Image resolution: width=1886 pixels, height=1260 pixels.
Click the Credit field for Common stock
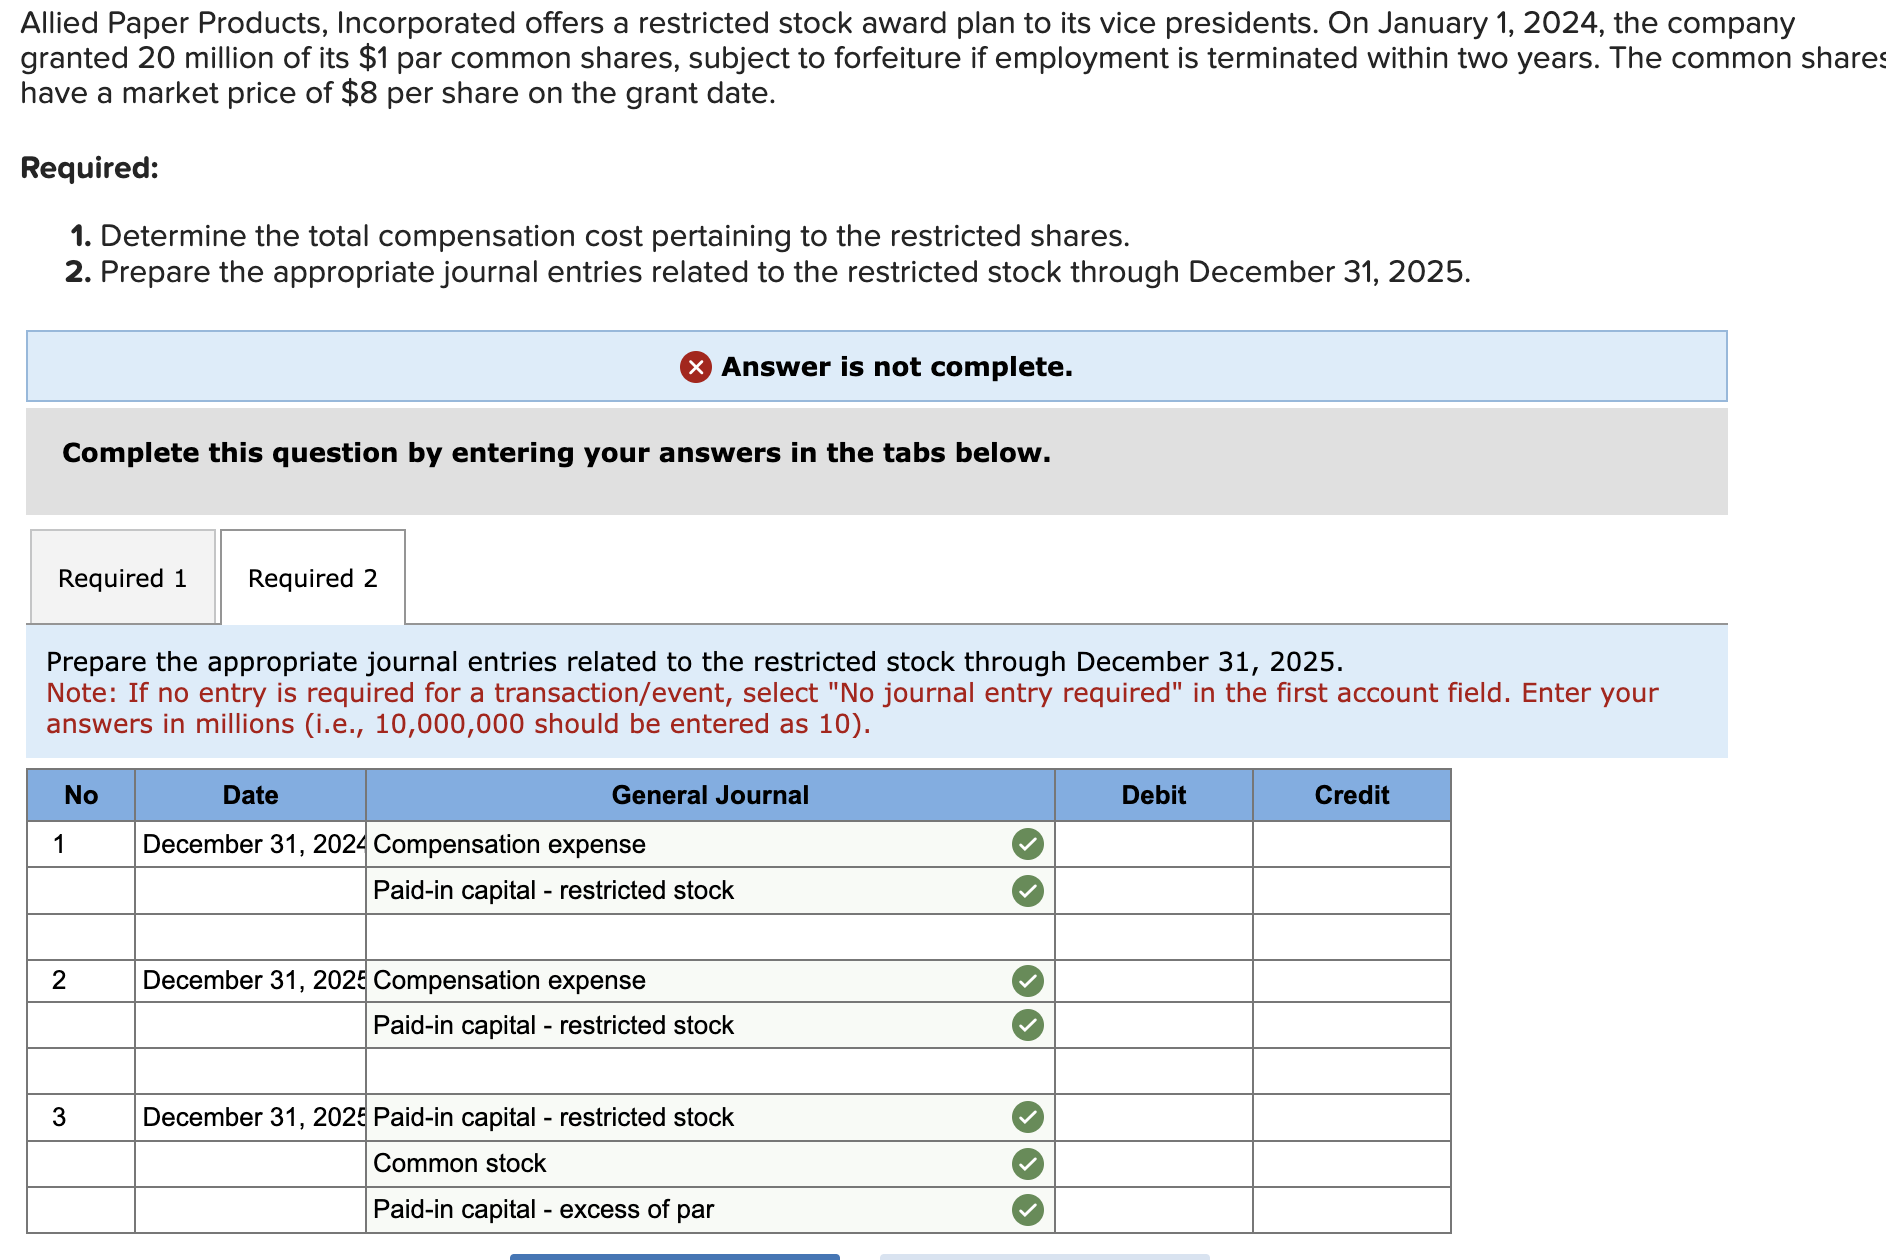[1352, 1162]
